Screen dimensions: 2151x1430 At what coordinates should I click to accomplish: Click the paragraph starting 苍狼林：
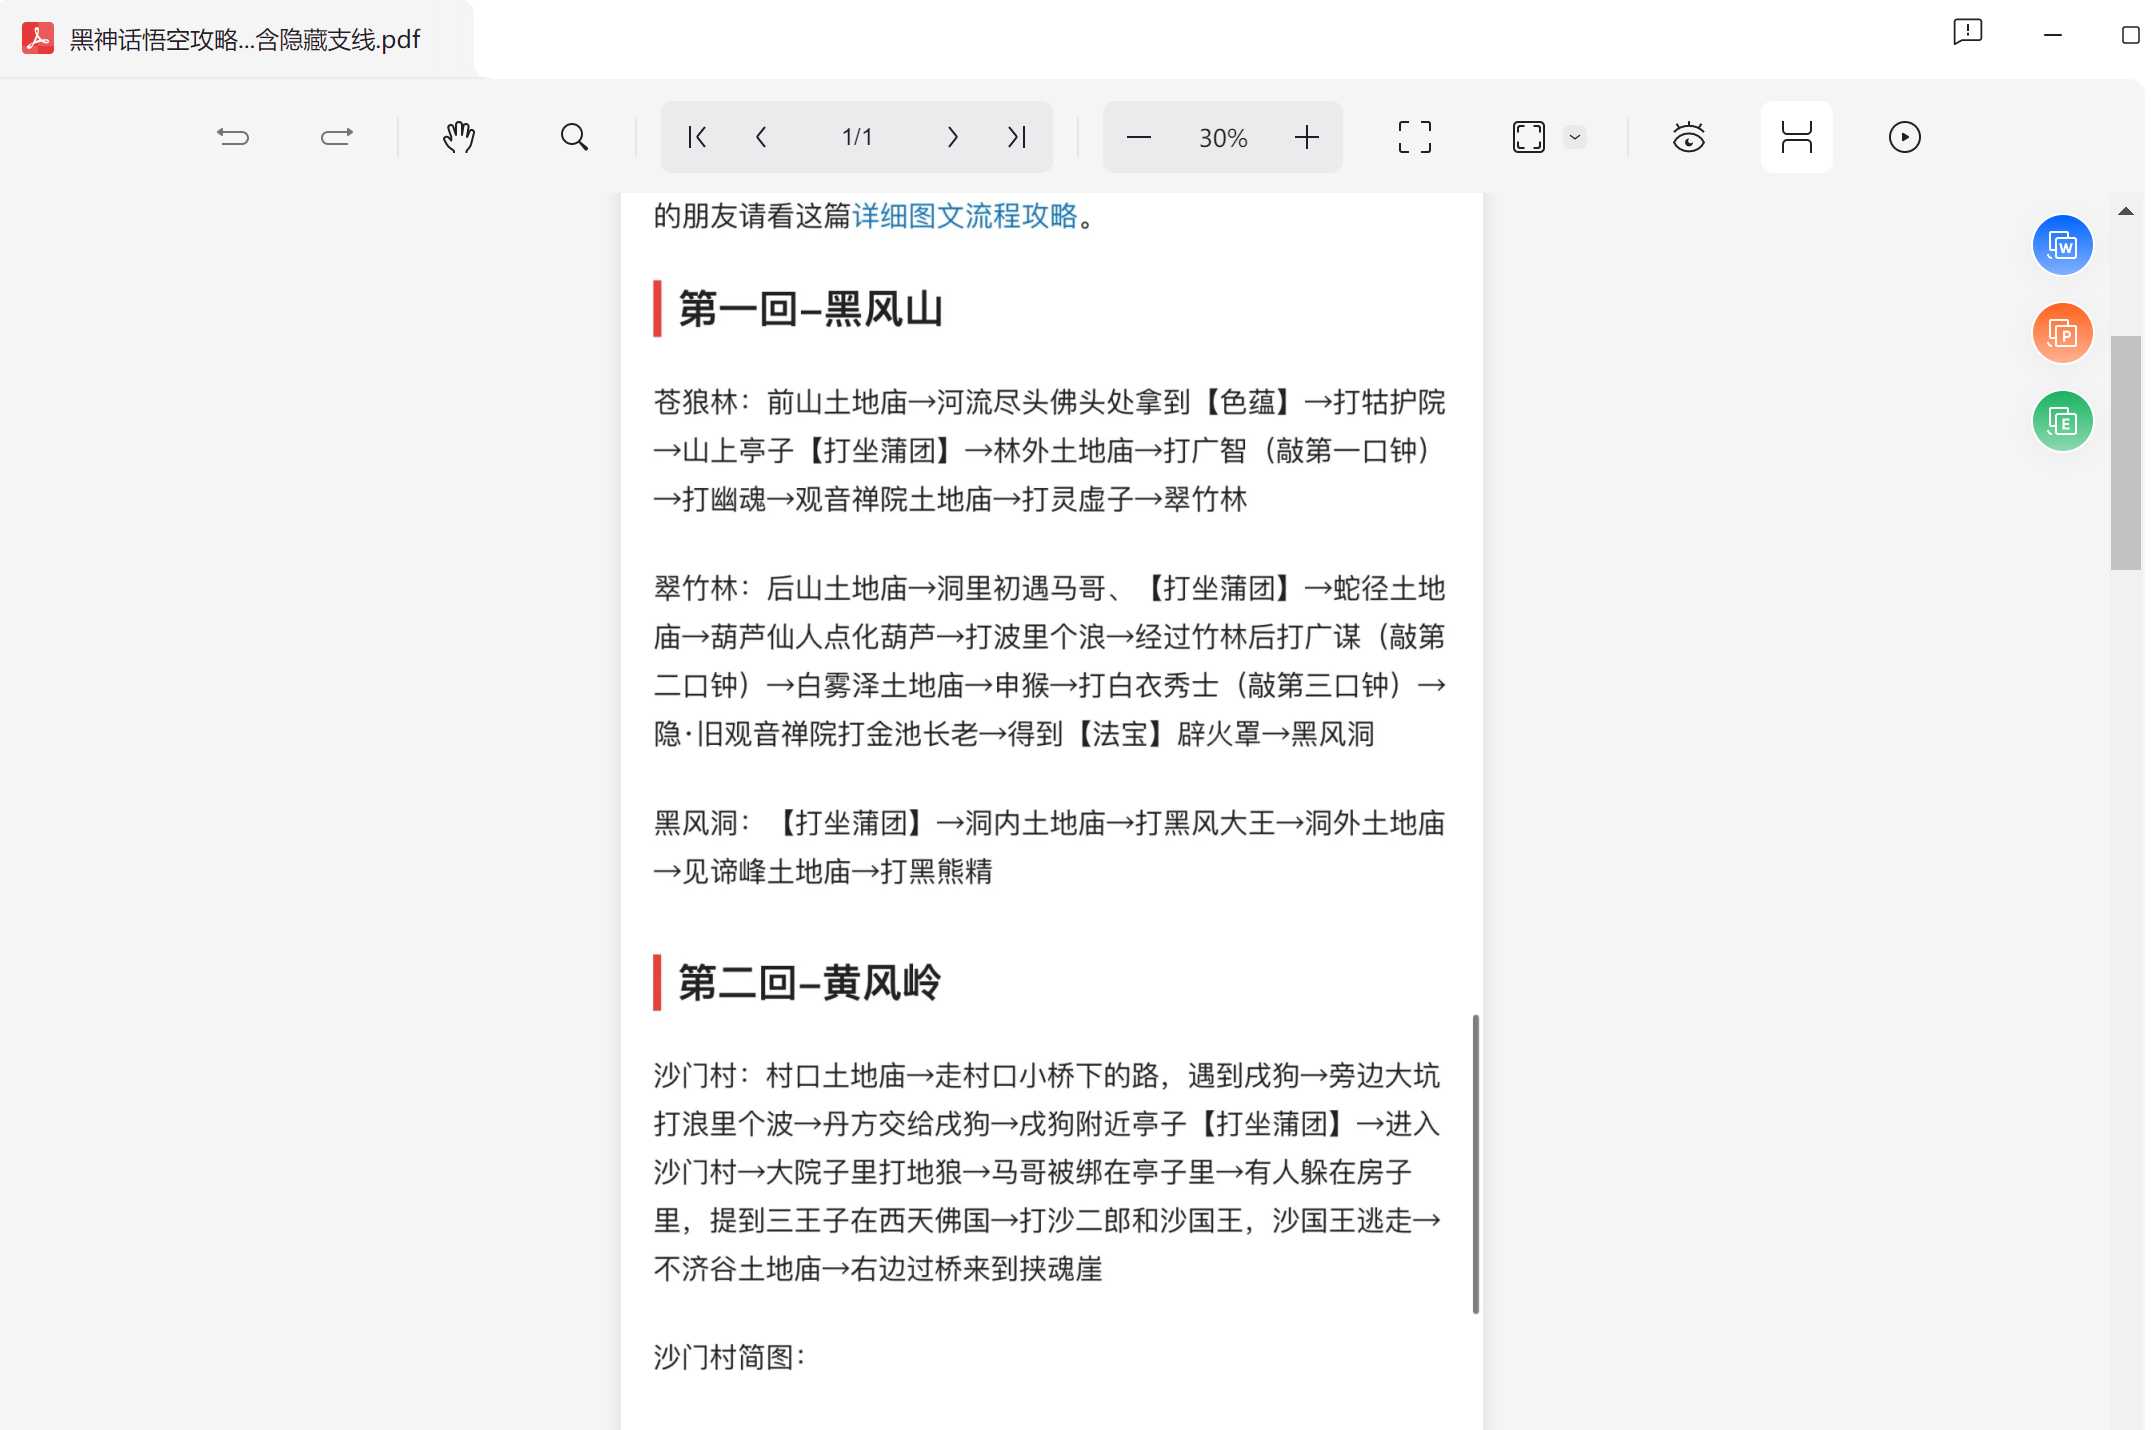tap(1049, 451)
